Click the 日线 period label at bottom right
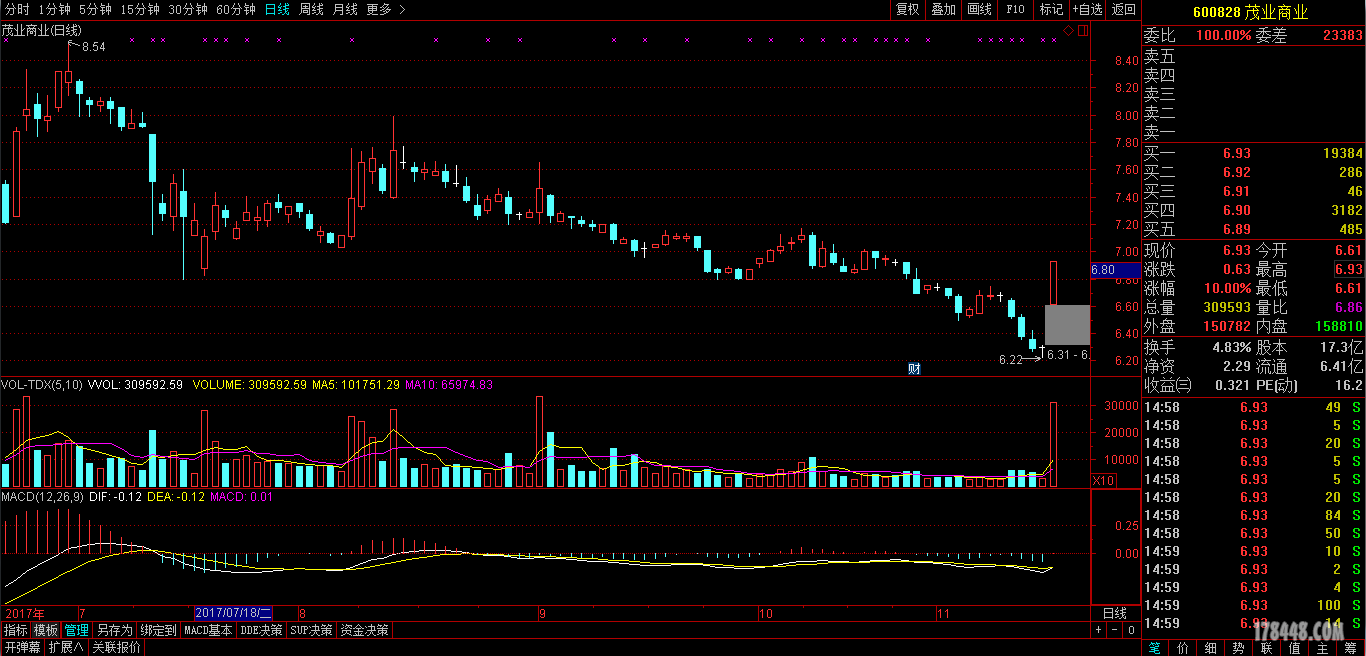 (x=1114, y=612)
